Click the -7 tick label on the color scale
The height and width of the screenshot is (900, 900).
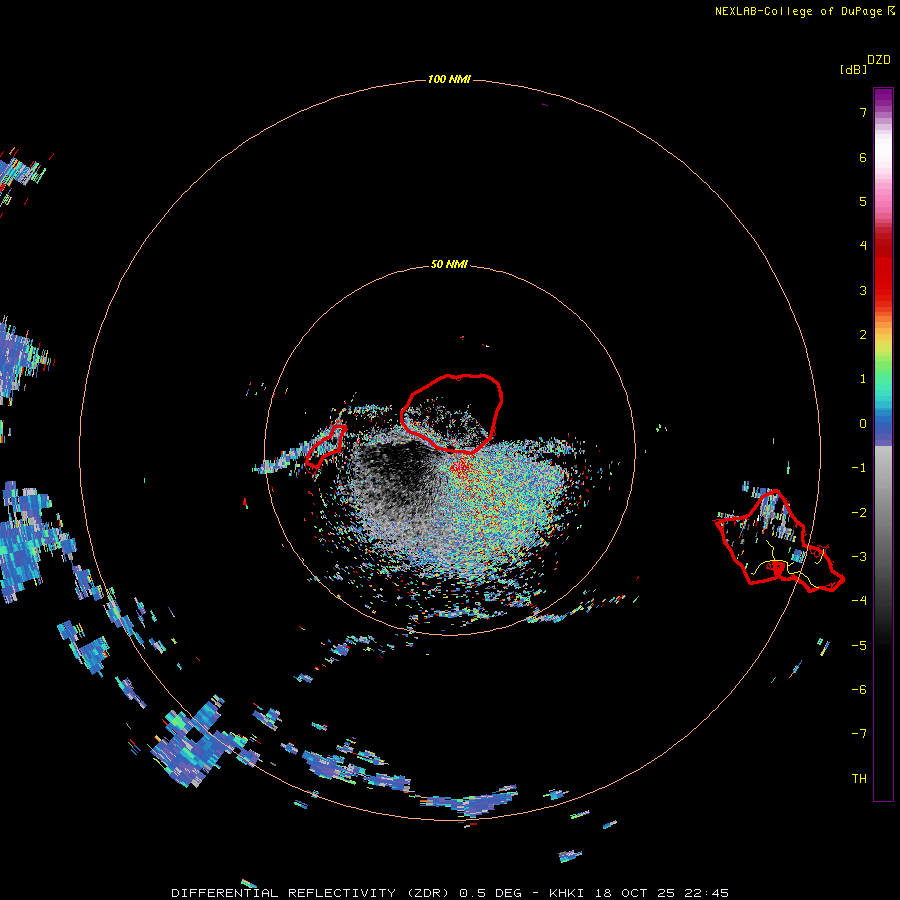tap(859, 734)
